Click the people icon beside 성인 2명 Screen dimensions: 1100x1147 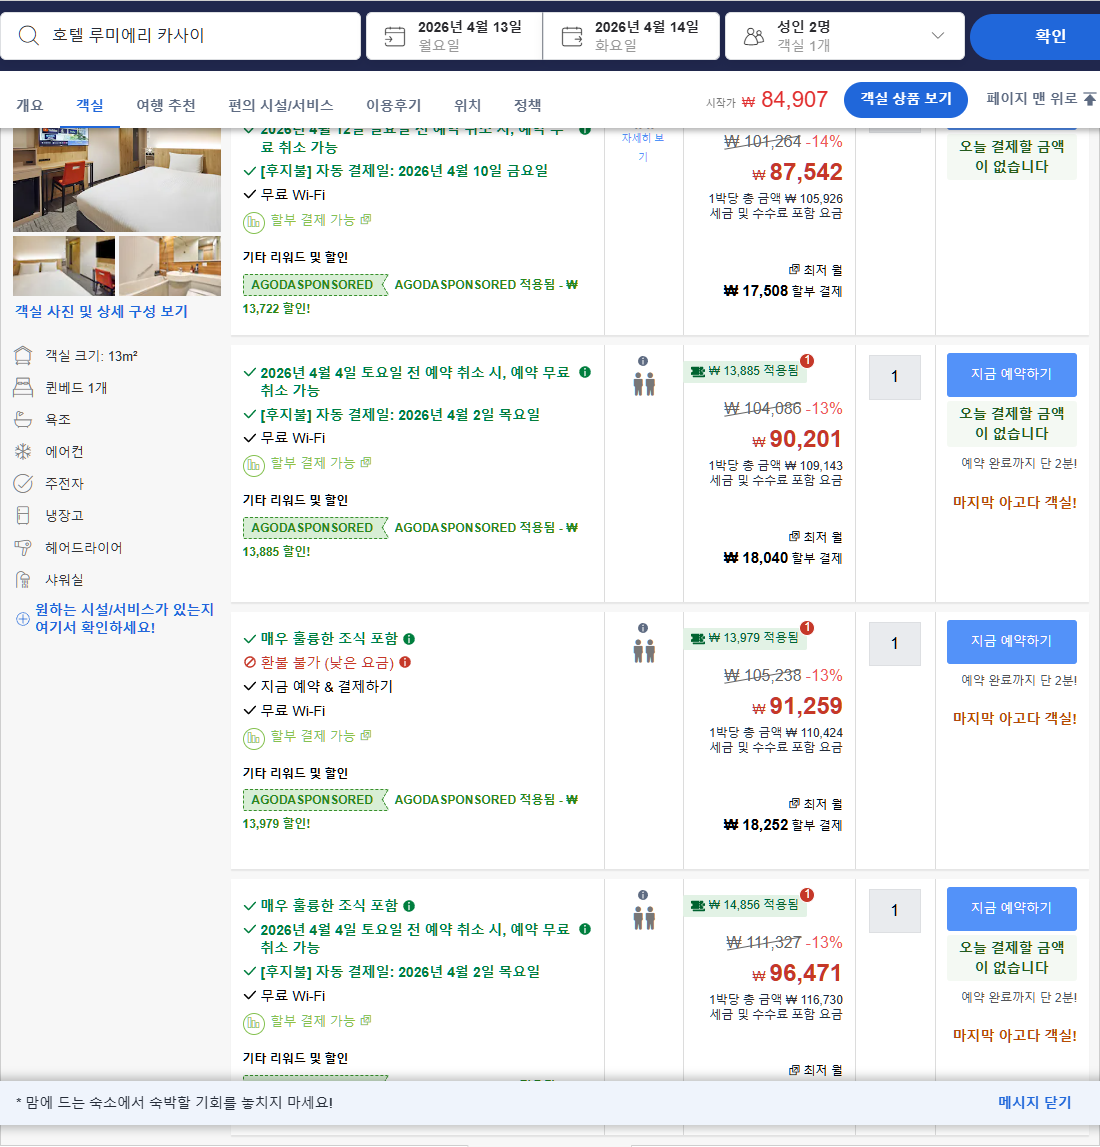(755, 35)
